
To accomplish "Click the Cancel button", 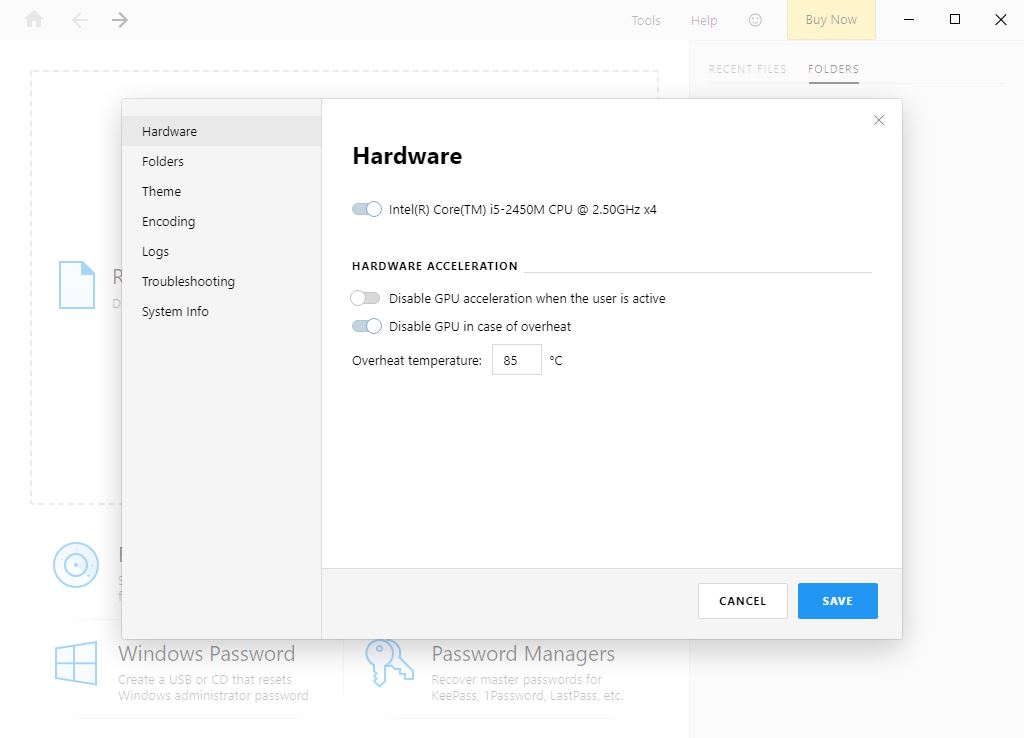I will 743,601.
